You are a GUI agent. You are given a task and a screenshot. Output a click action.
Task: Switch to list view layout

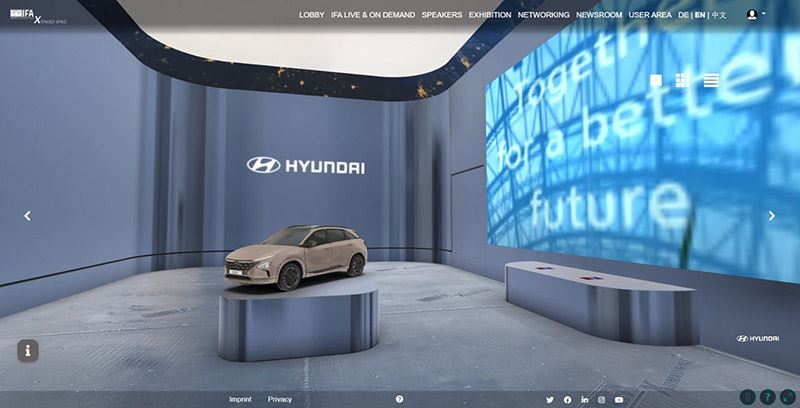(x=711, y=81)
